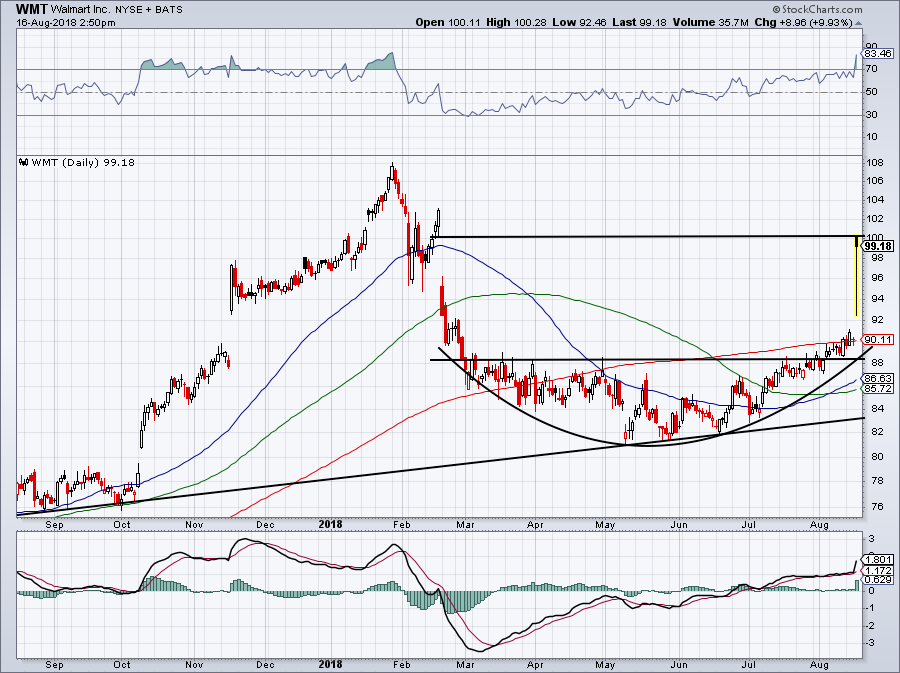Click the copyright symbol before StockCharts.com
The width and height of the screenshot is (900, 673).
777,9
